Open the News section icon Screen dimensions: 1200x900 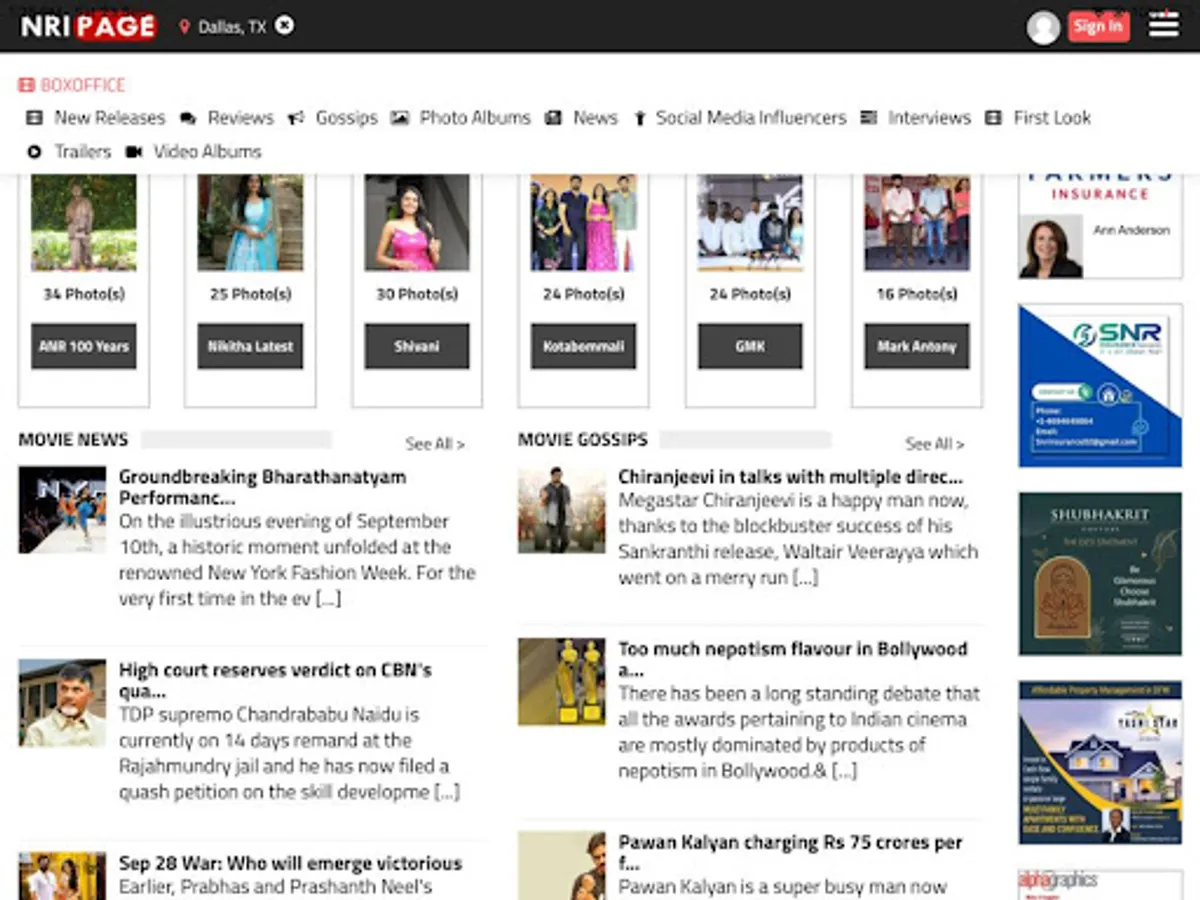553,118
